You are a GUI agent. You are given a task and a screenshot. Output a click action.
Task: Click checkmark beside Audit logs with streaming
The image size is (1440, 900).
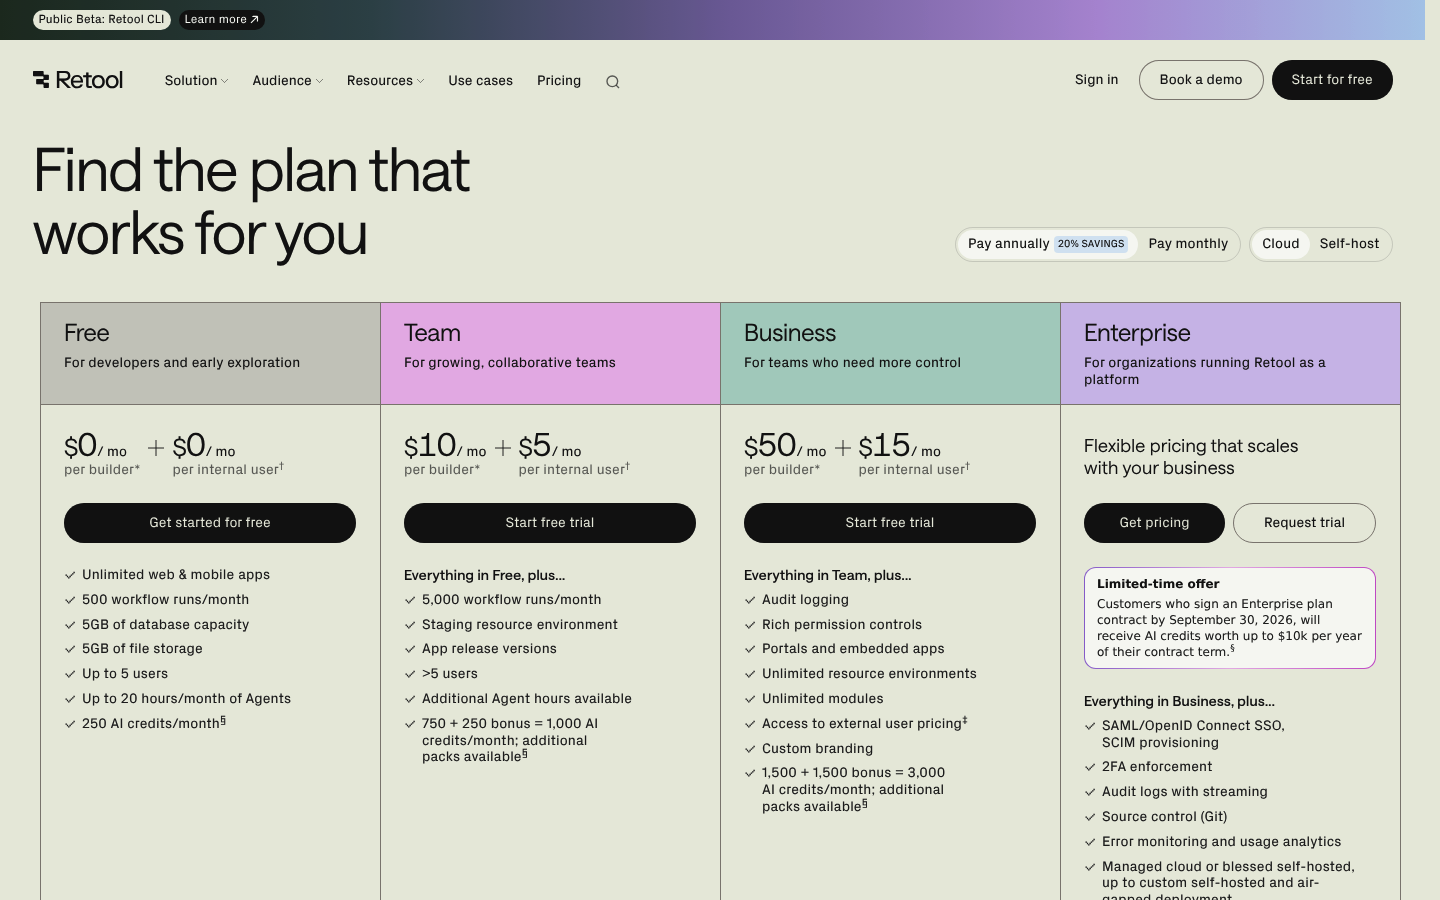pos(1090,792)
